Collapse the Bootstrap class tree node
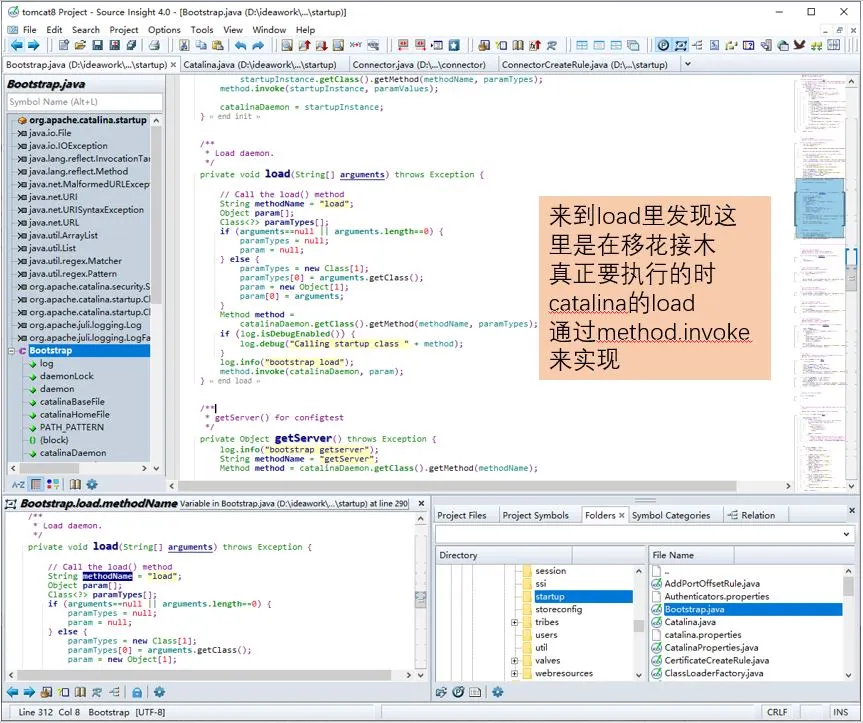 pos(12,350)
